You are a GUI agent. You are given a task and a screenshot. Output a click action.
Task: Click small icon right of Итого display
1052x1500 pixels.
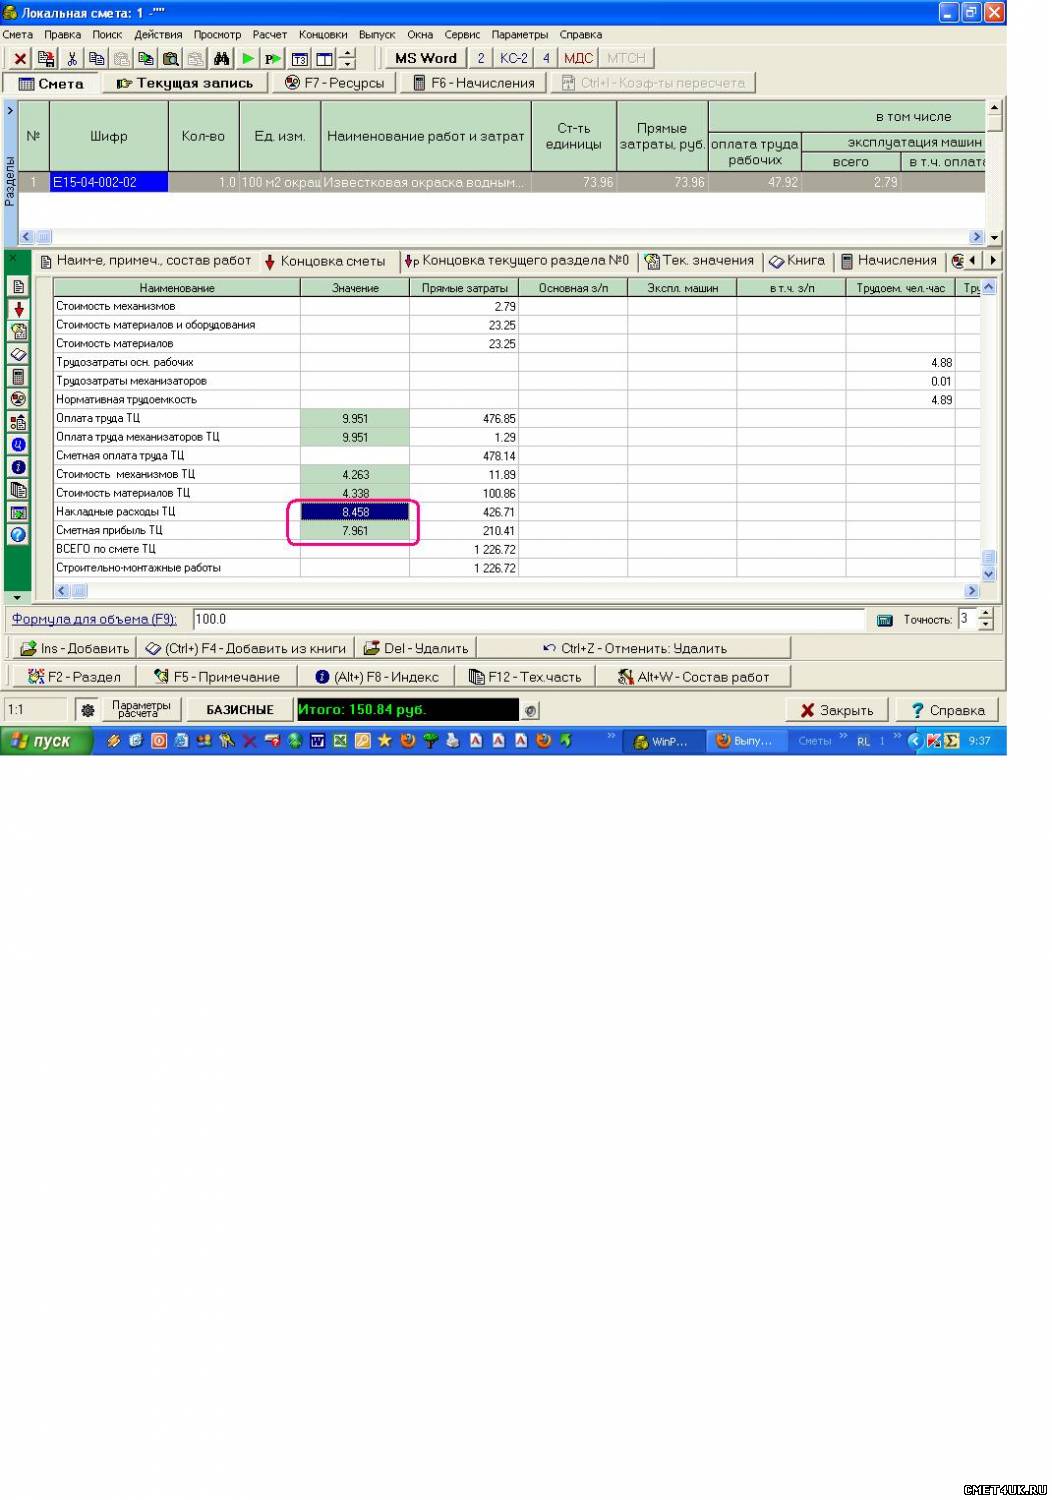531,711
